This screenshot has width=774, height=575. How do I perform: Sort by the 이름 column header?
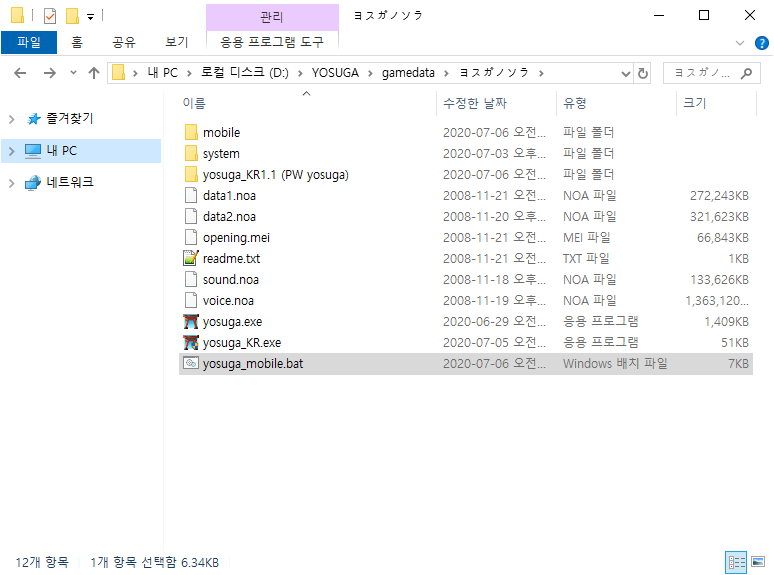click(x=194, y=103)
